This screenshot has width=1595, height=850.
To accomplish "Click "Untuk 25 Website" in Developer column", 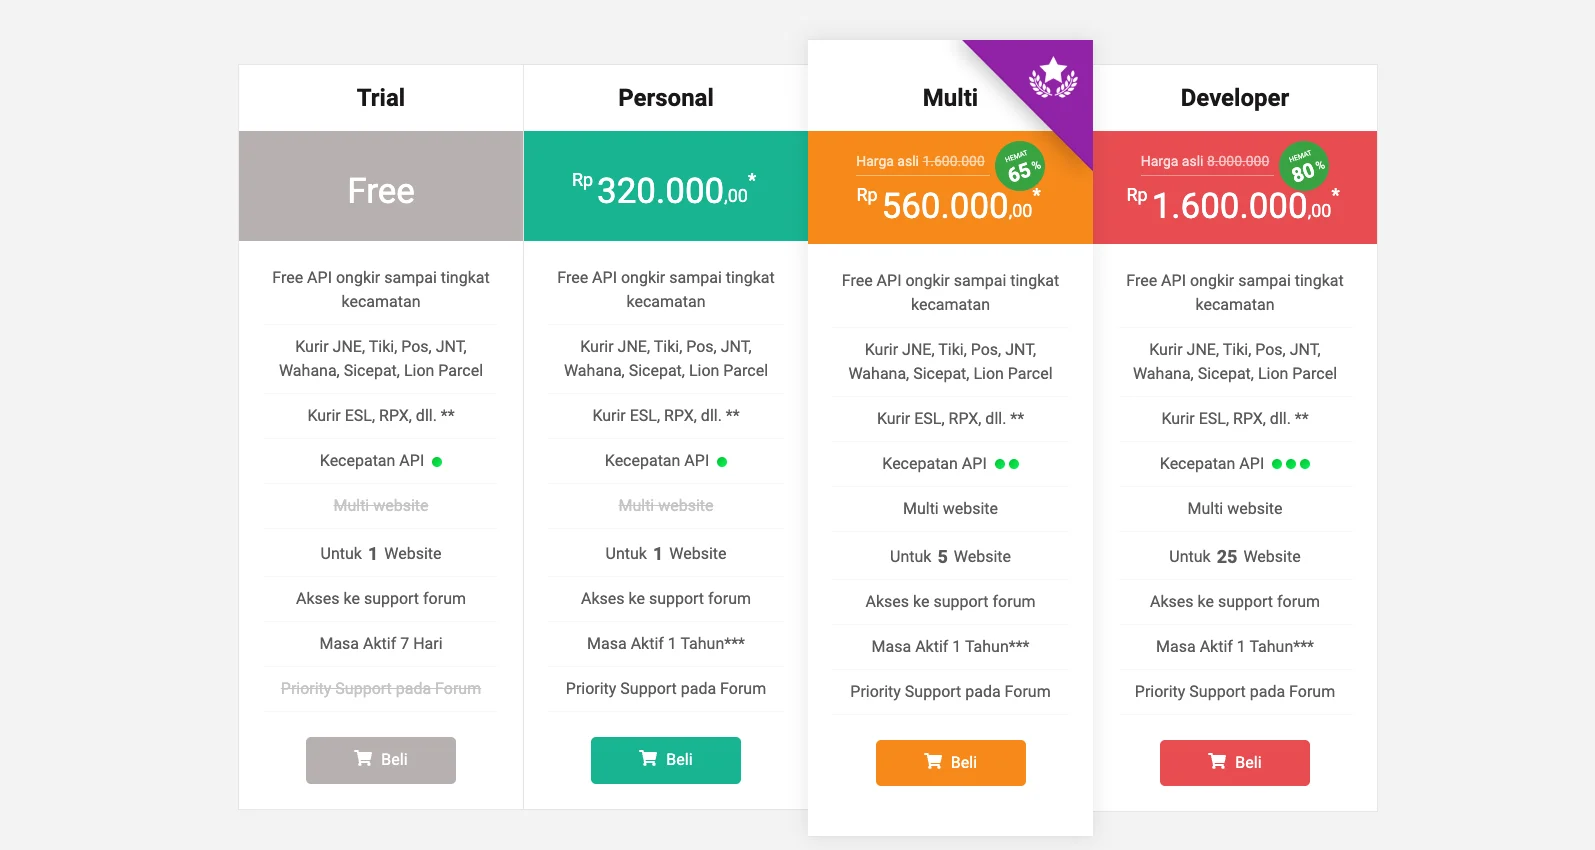I will pos(1235,556).
